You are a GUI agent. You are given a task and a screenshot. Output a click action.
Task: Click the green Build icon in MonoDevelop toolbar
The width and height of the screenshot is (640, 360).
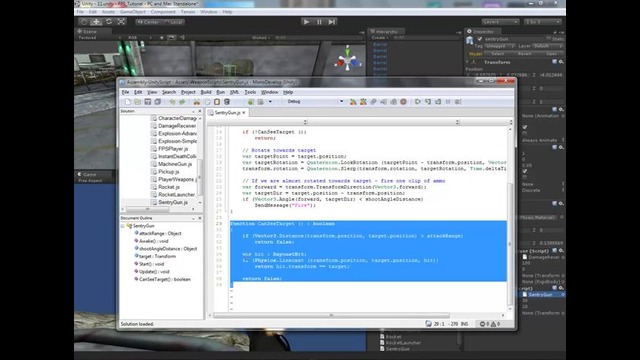[x=251, y=102]
